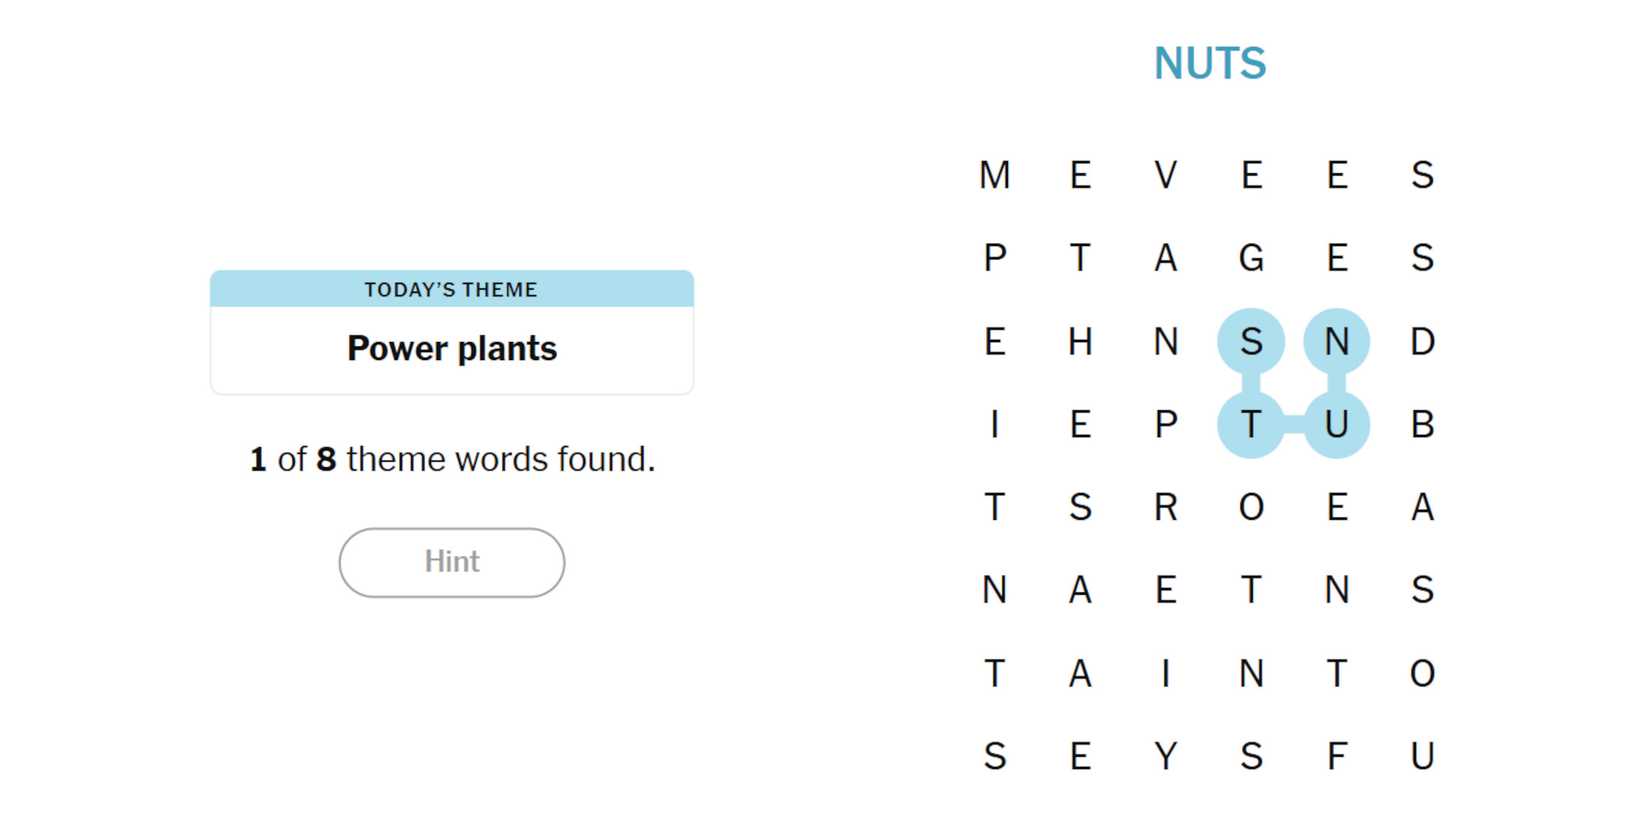Image resolution: width=1650 pixels, height=825 pixels.
Task: Select the letter V tile
Action: [1165, 175]
